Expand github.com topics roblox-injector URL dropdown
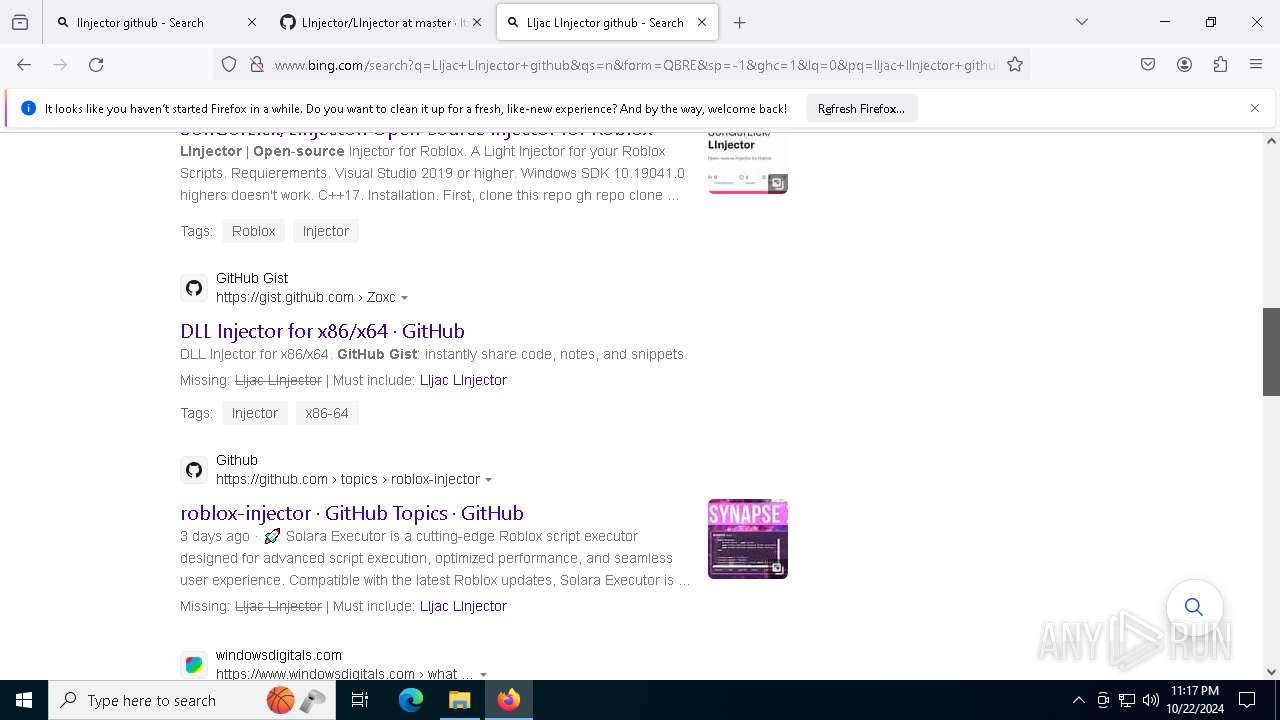This screenshot has height=720, width=1280. coord(488,480)
